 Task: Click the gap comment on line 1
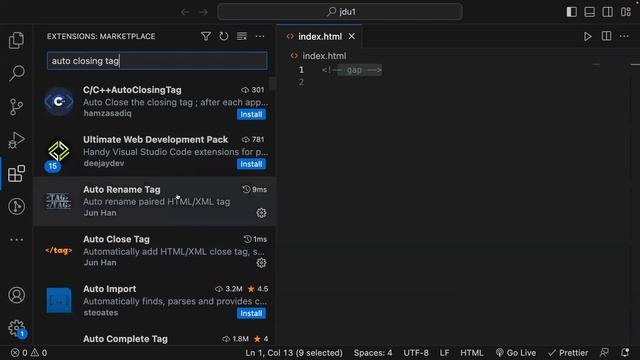click(x=351, y=70)
